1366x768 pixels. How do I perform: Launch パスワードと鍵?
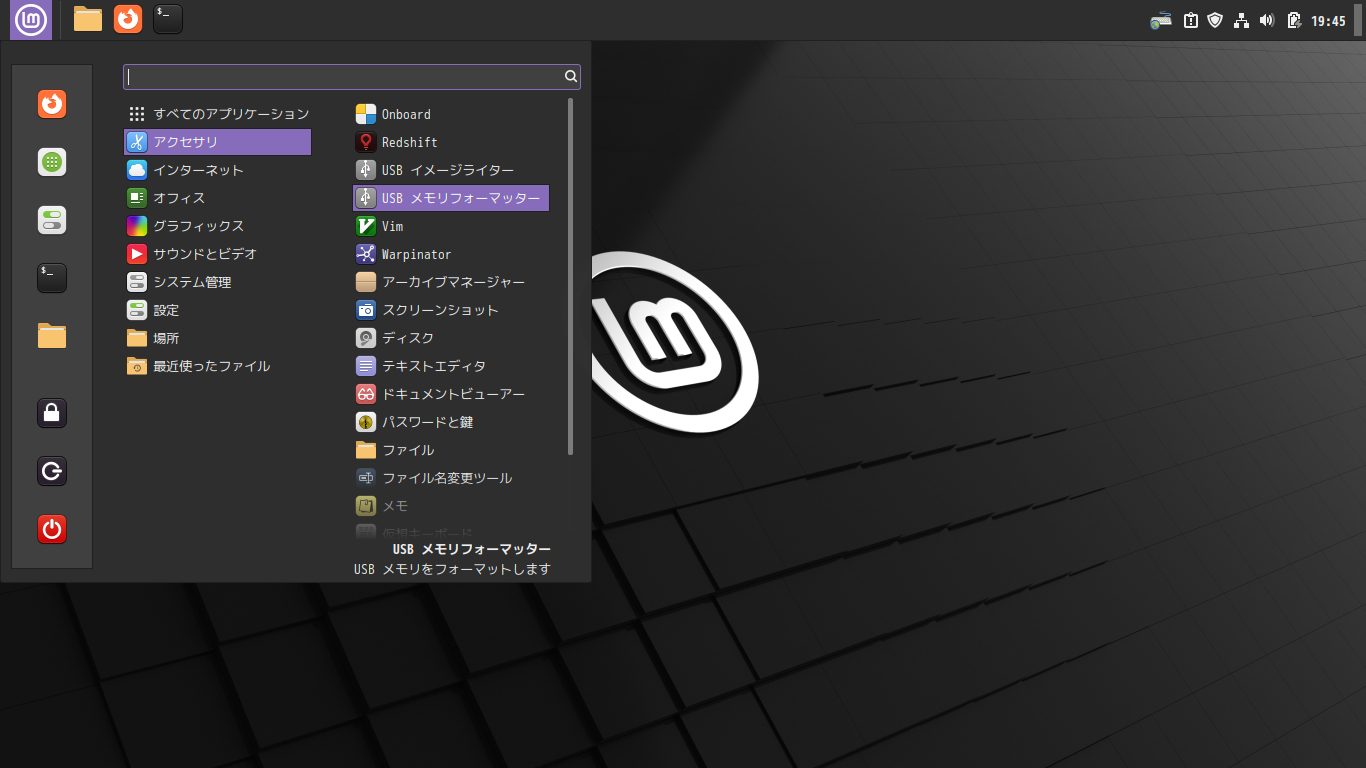[451, 422]
